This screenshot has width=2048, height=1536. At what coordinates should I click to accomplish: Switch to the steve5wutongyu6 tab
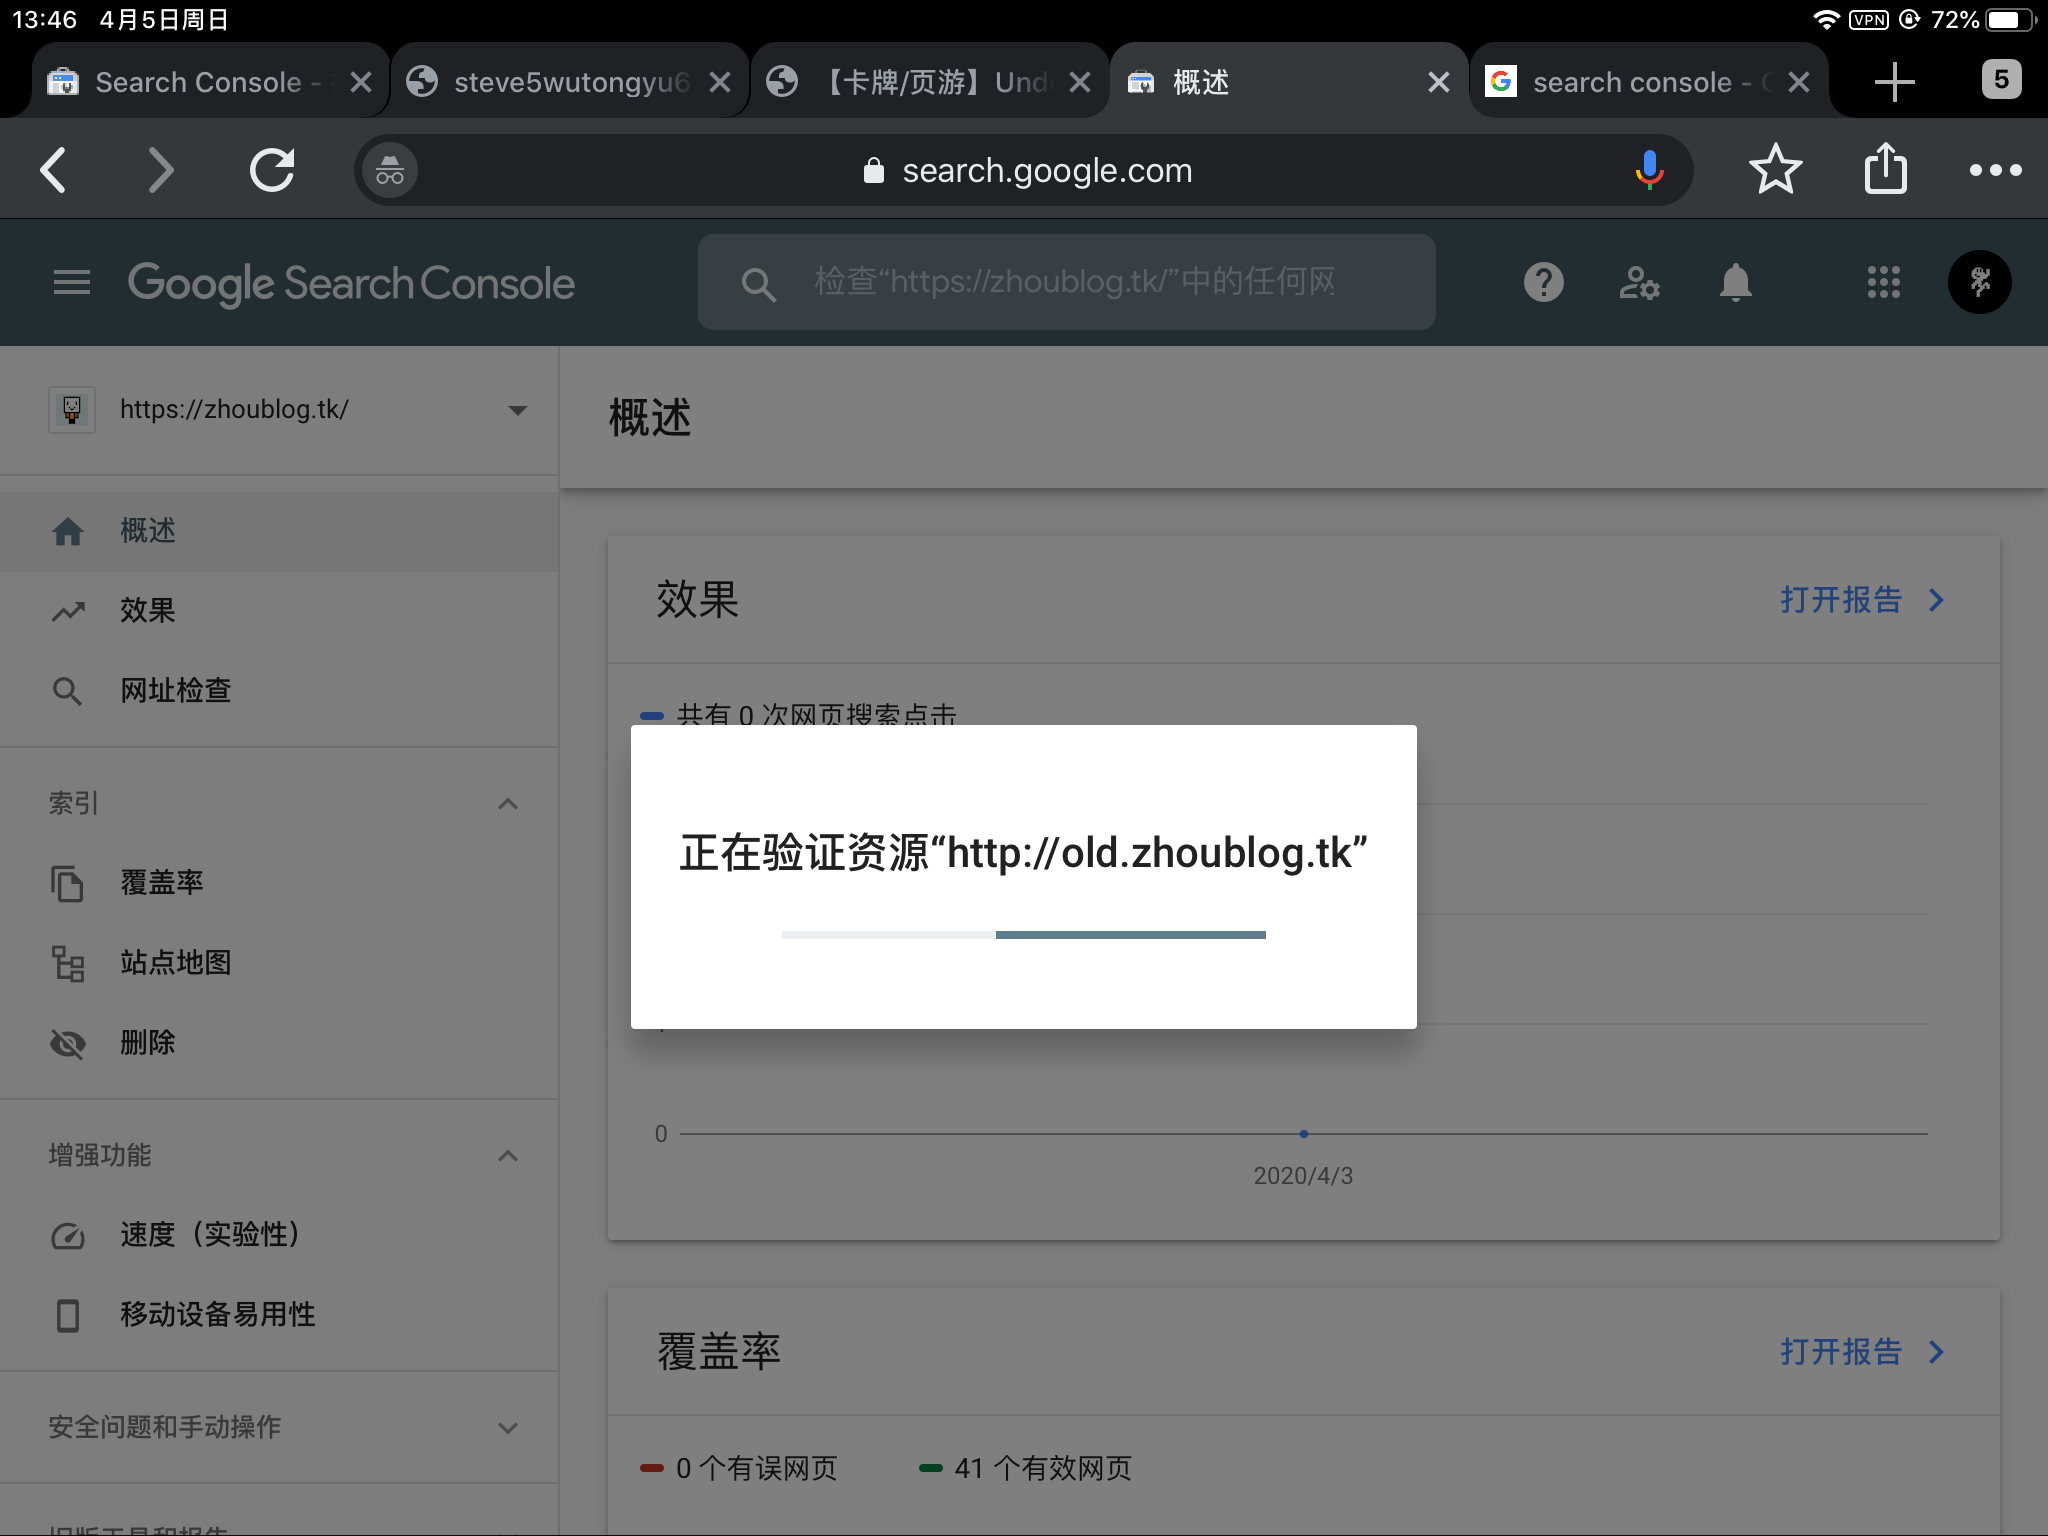tap(570, 82)
